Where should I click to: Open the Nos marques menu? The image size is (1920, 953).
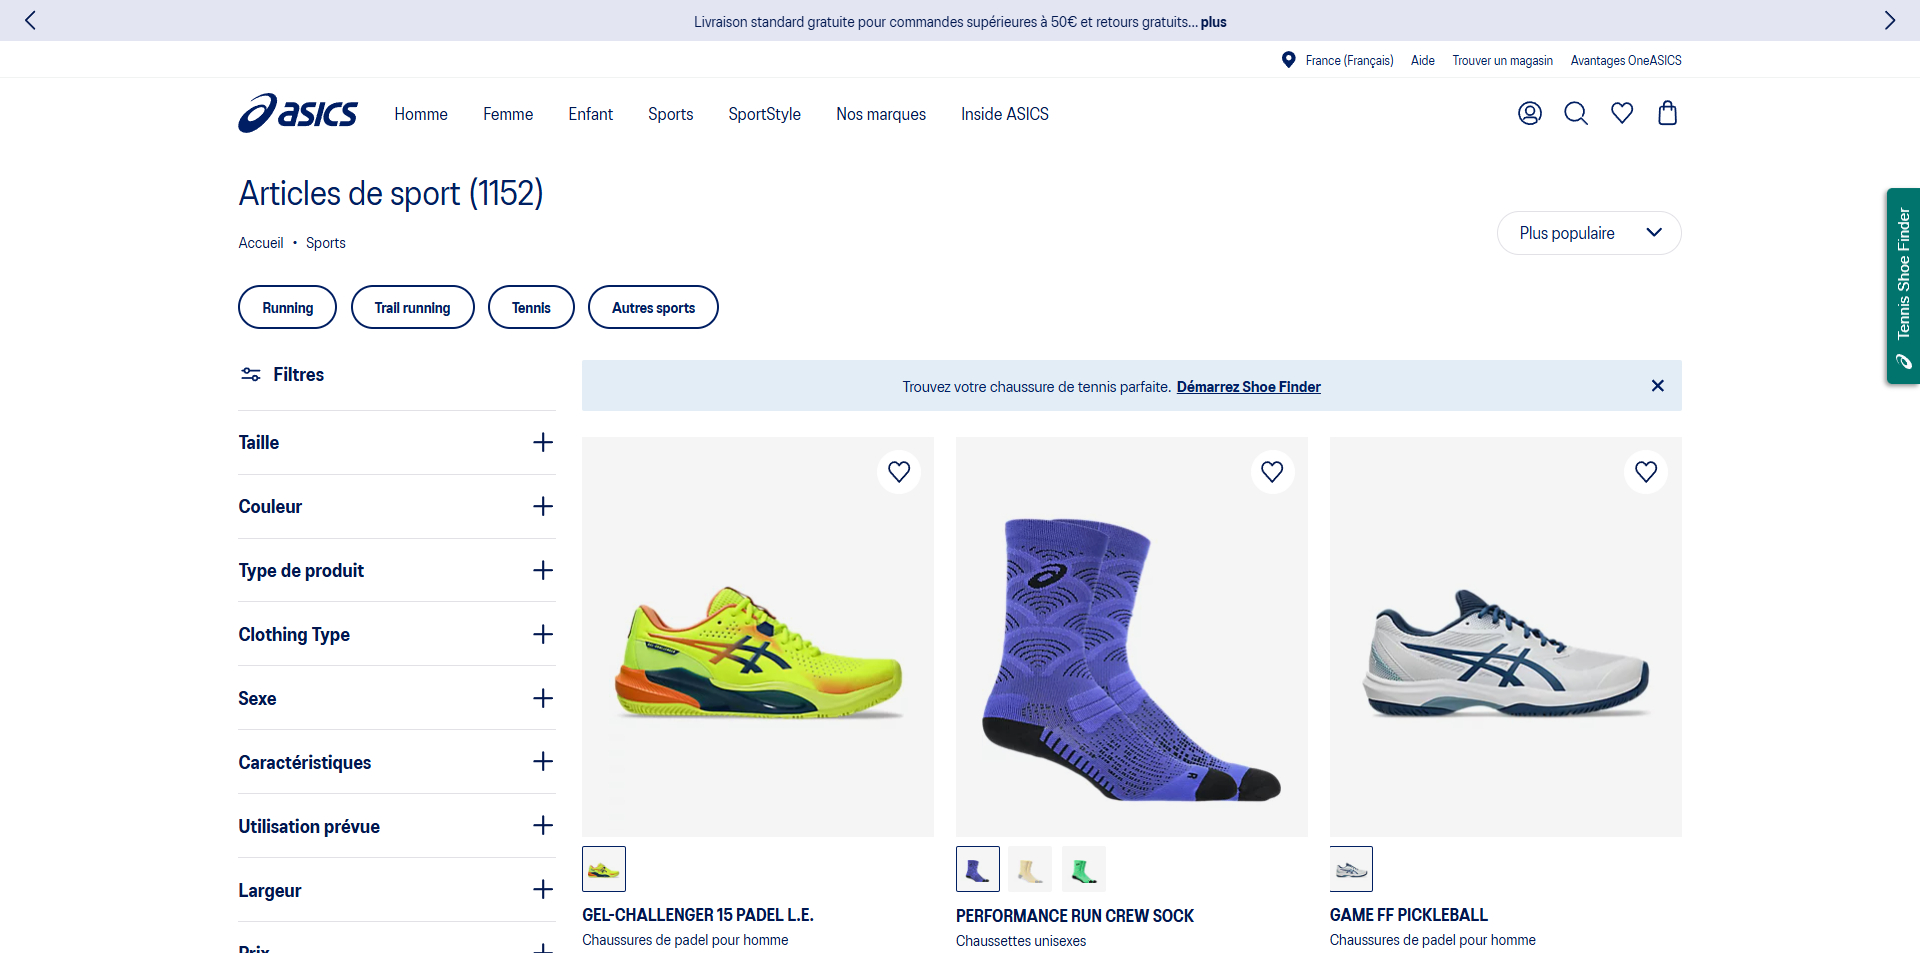[881, 114]
